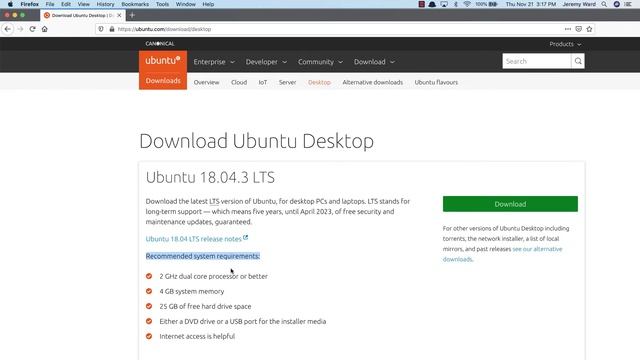Switch to the Overview sub-tab
The width and height of the screenshot is (640, 360).
(207, 82)
